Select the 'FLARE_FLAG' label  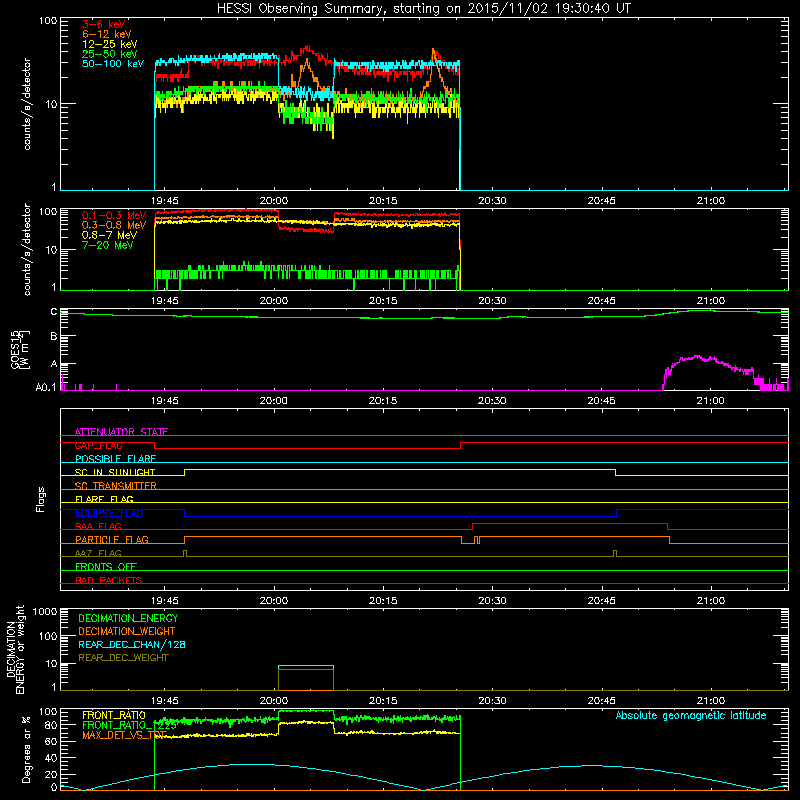click(104, 499)
